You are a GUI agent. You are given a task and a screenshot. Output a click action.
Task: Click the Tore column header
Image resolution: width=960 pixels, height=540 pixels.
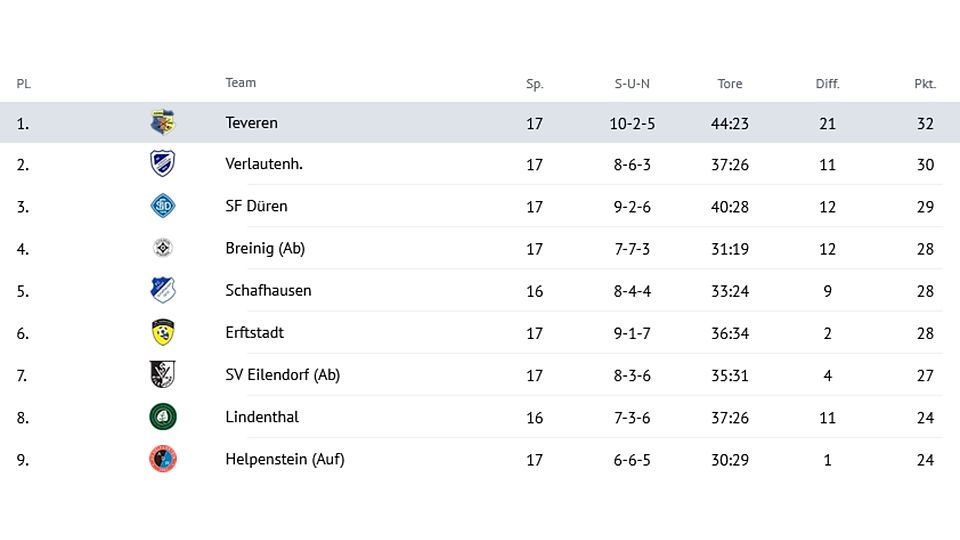pos(730,84)
